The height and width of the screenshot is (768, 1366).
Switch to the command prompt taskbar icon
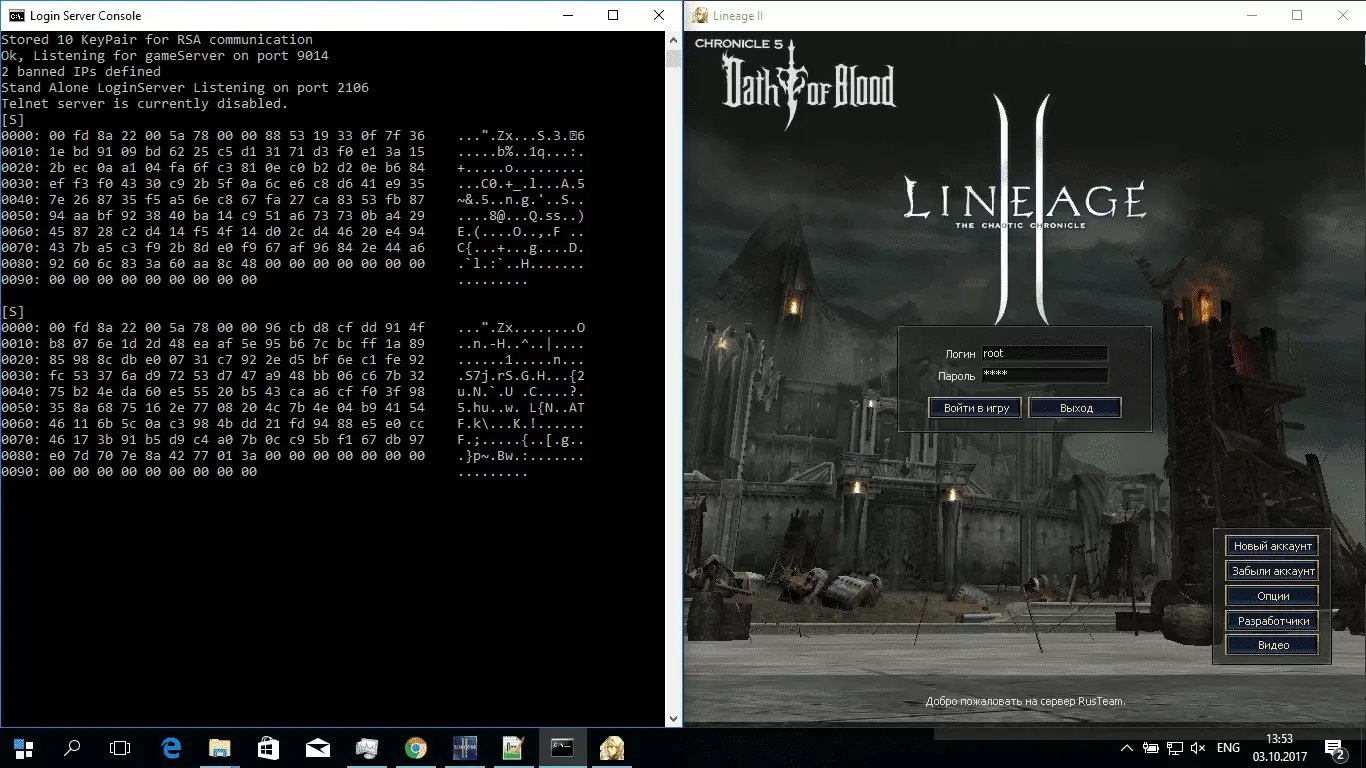[x=563, y=747]
